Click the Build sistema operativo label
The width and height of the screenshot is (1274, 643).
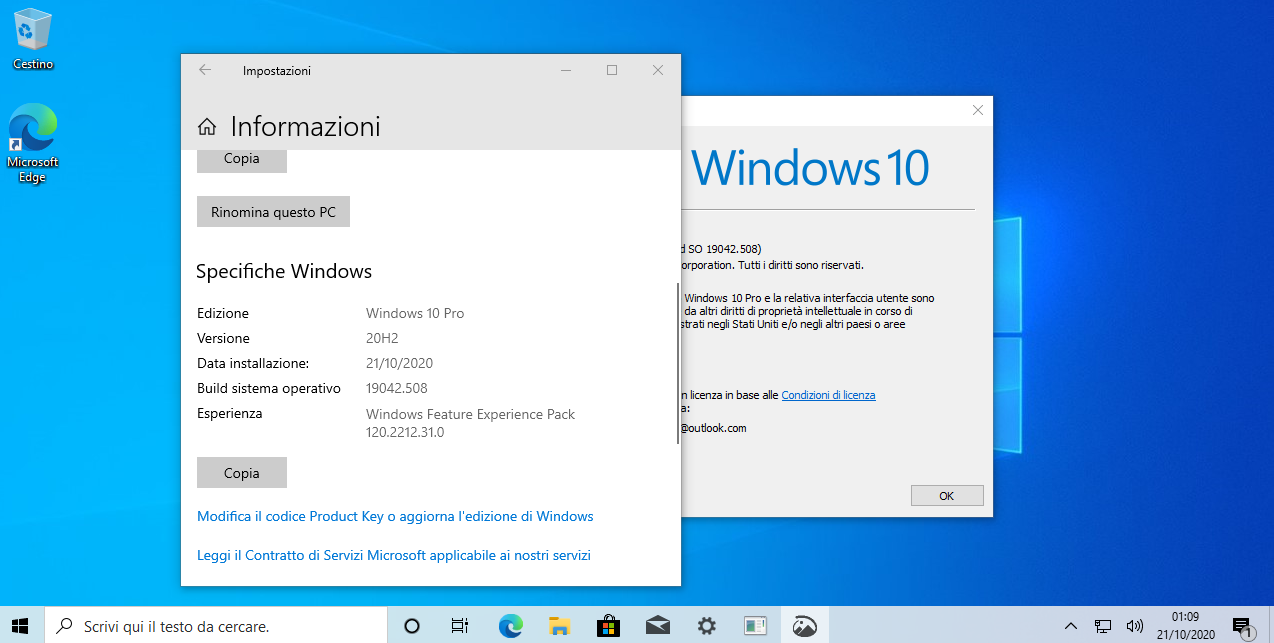pos(269,388)
